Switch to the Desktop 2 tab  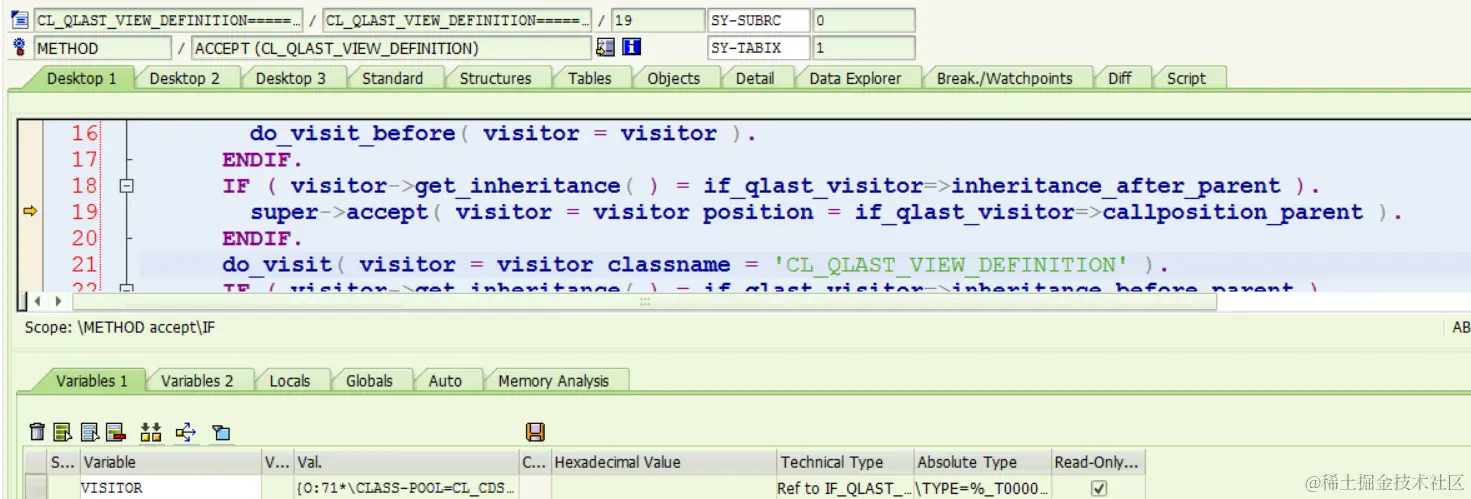184,78
